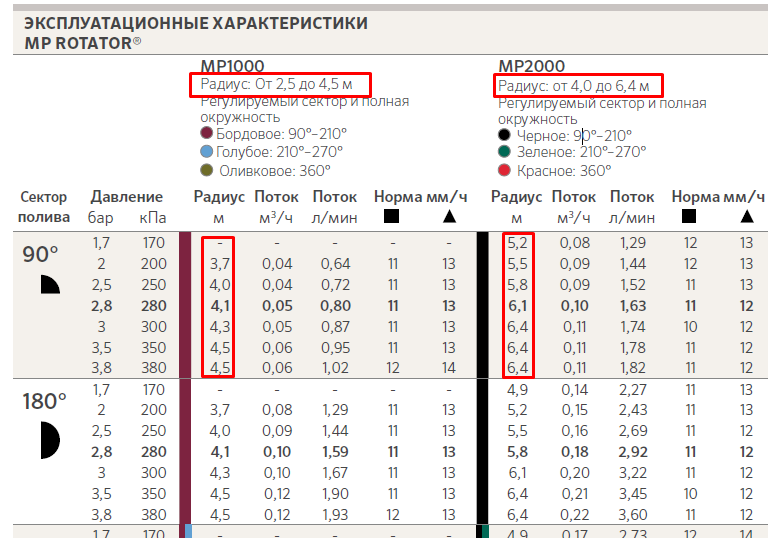
Task: Click the flow value 0,95 л/мин
Action: 336,348
